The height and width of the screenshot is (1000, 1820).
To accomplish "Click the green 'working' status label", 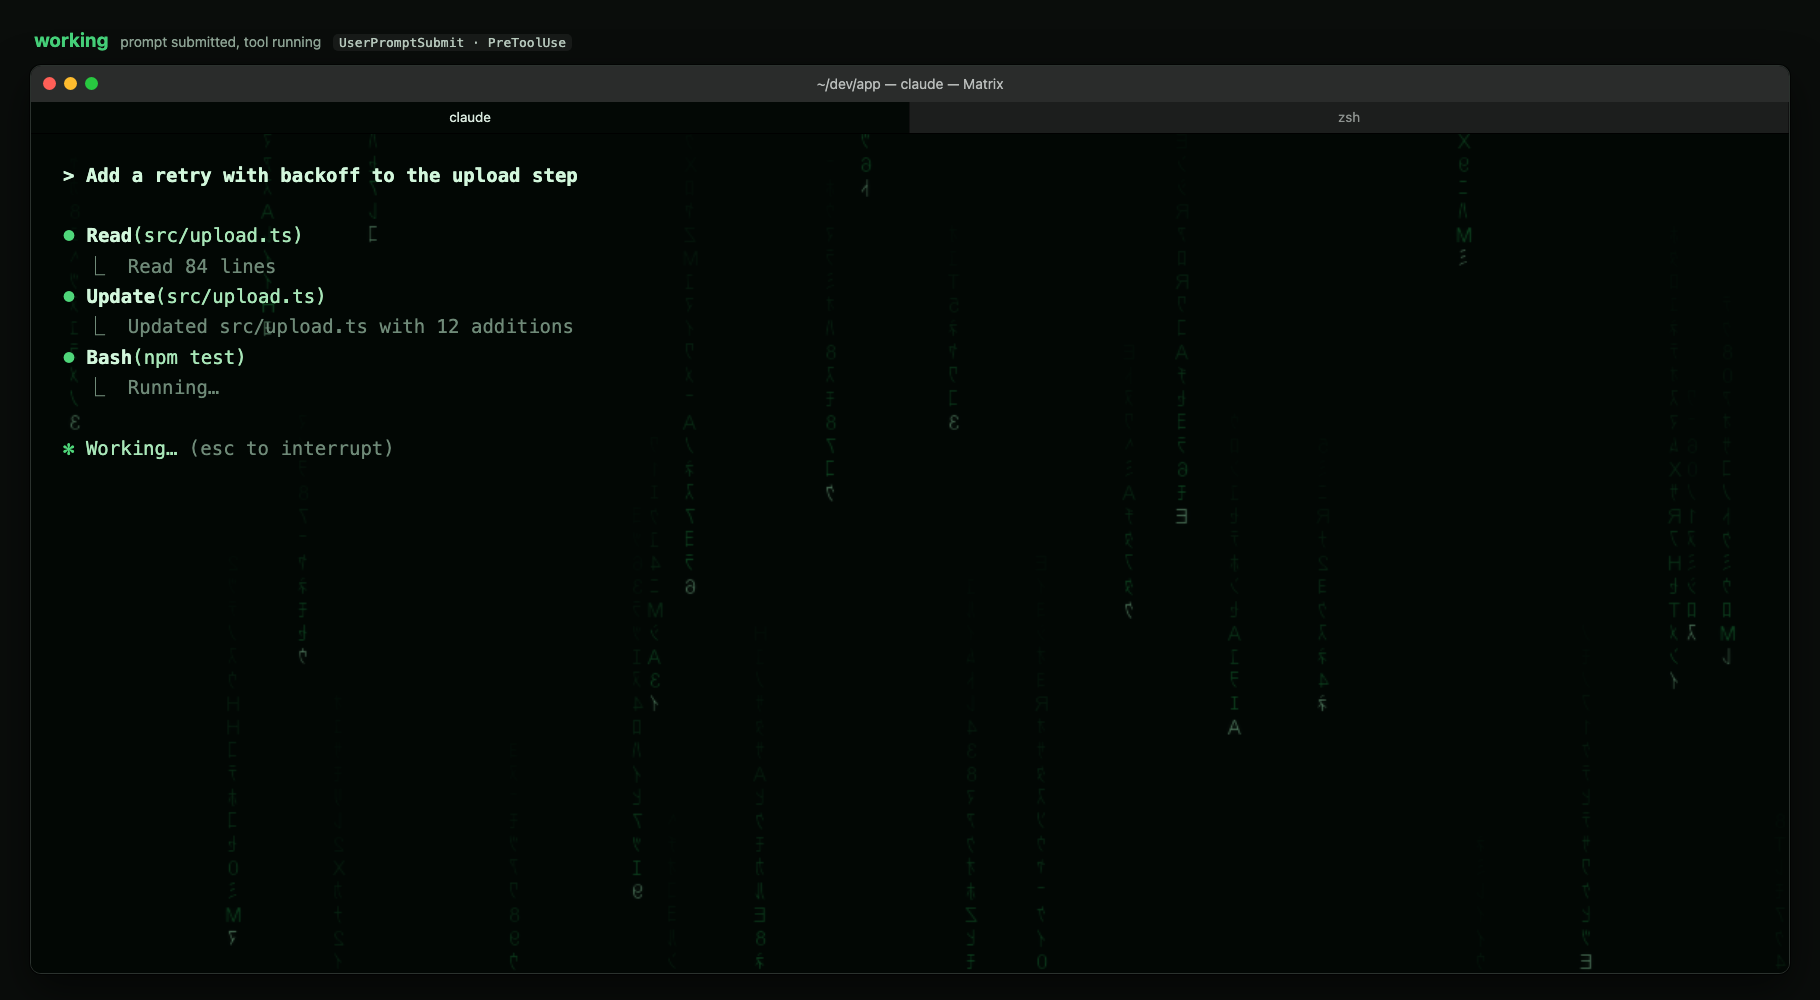I will (71, 41).
